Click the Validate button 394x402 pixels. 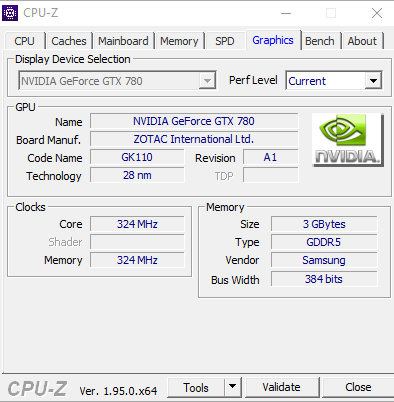click(282, 387)
